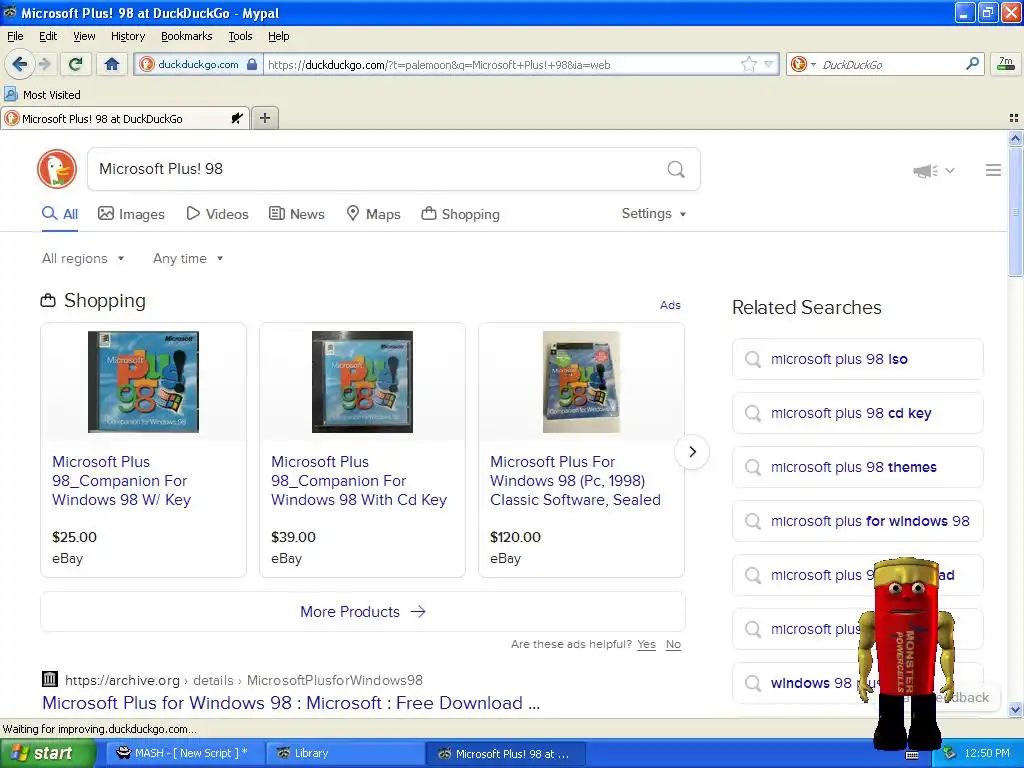
Task: Open the Edit menu
Action: coord(48,36)
